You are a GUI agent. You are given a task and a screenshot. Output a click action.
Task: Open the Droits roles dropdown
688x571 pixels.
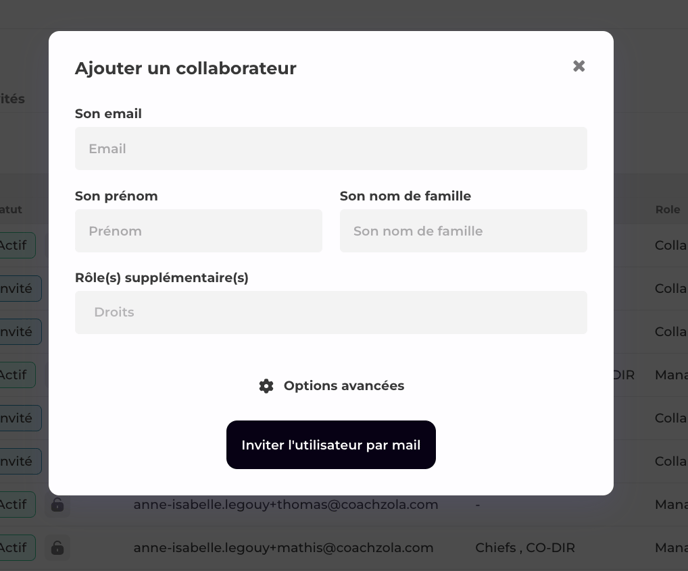pos(330,312)
